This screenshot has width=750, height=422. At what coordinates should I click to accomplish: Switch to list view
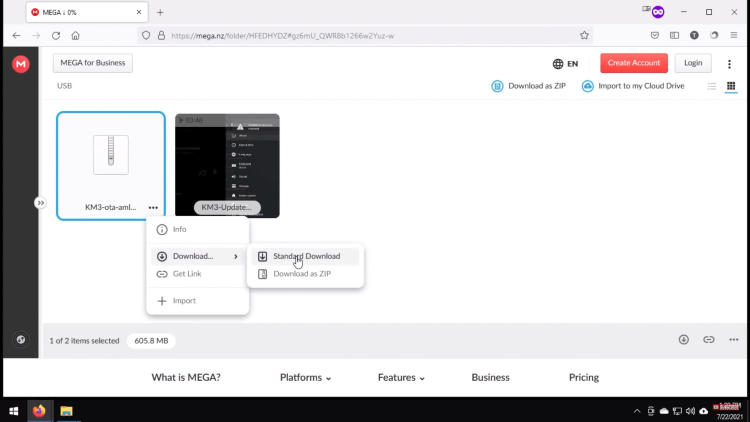point(712,86)
